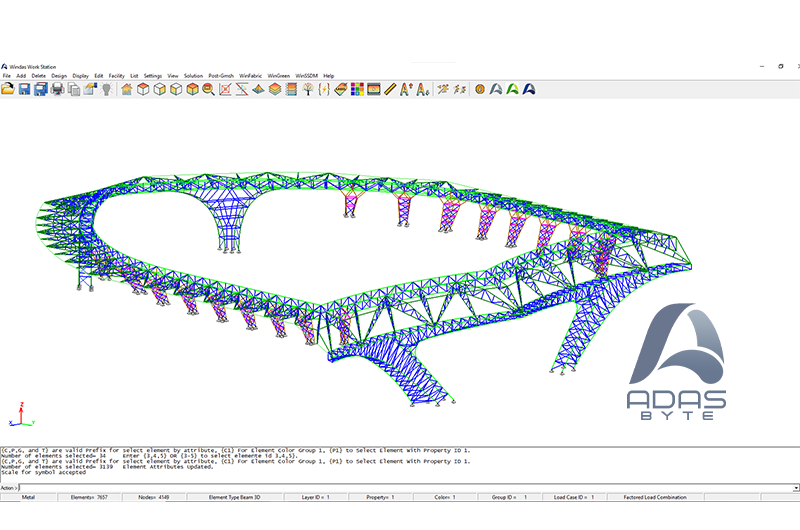Click the Color= 1 status cell

click(445, 497)
